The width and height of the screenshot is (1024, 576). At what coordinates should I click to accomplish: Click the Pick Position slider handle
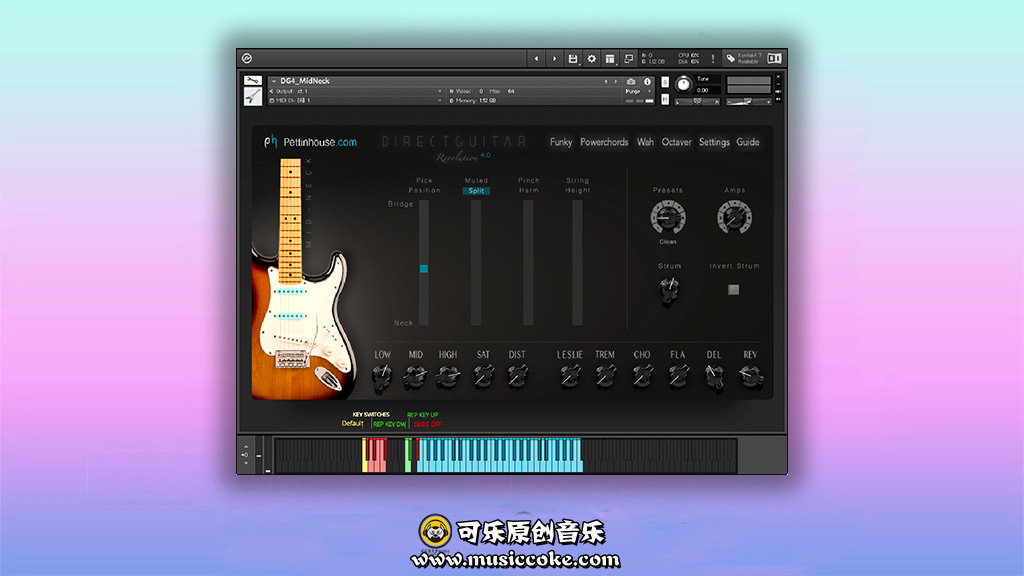point(424,268)
